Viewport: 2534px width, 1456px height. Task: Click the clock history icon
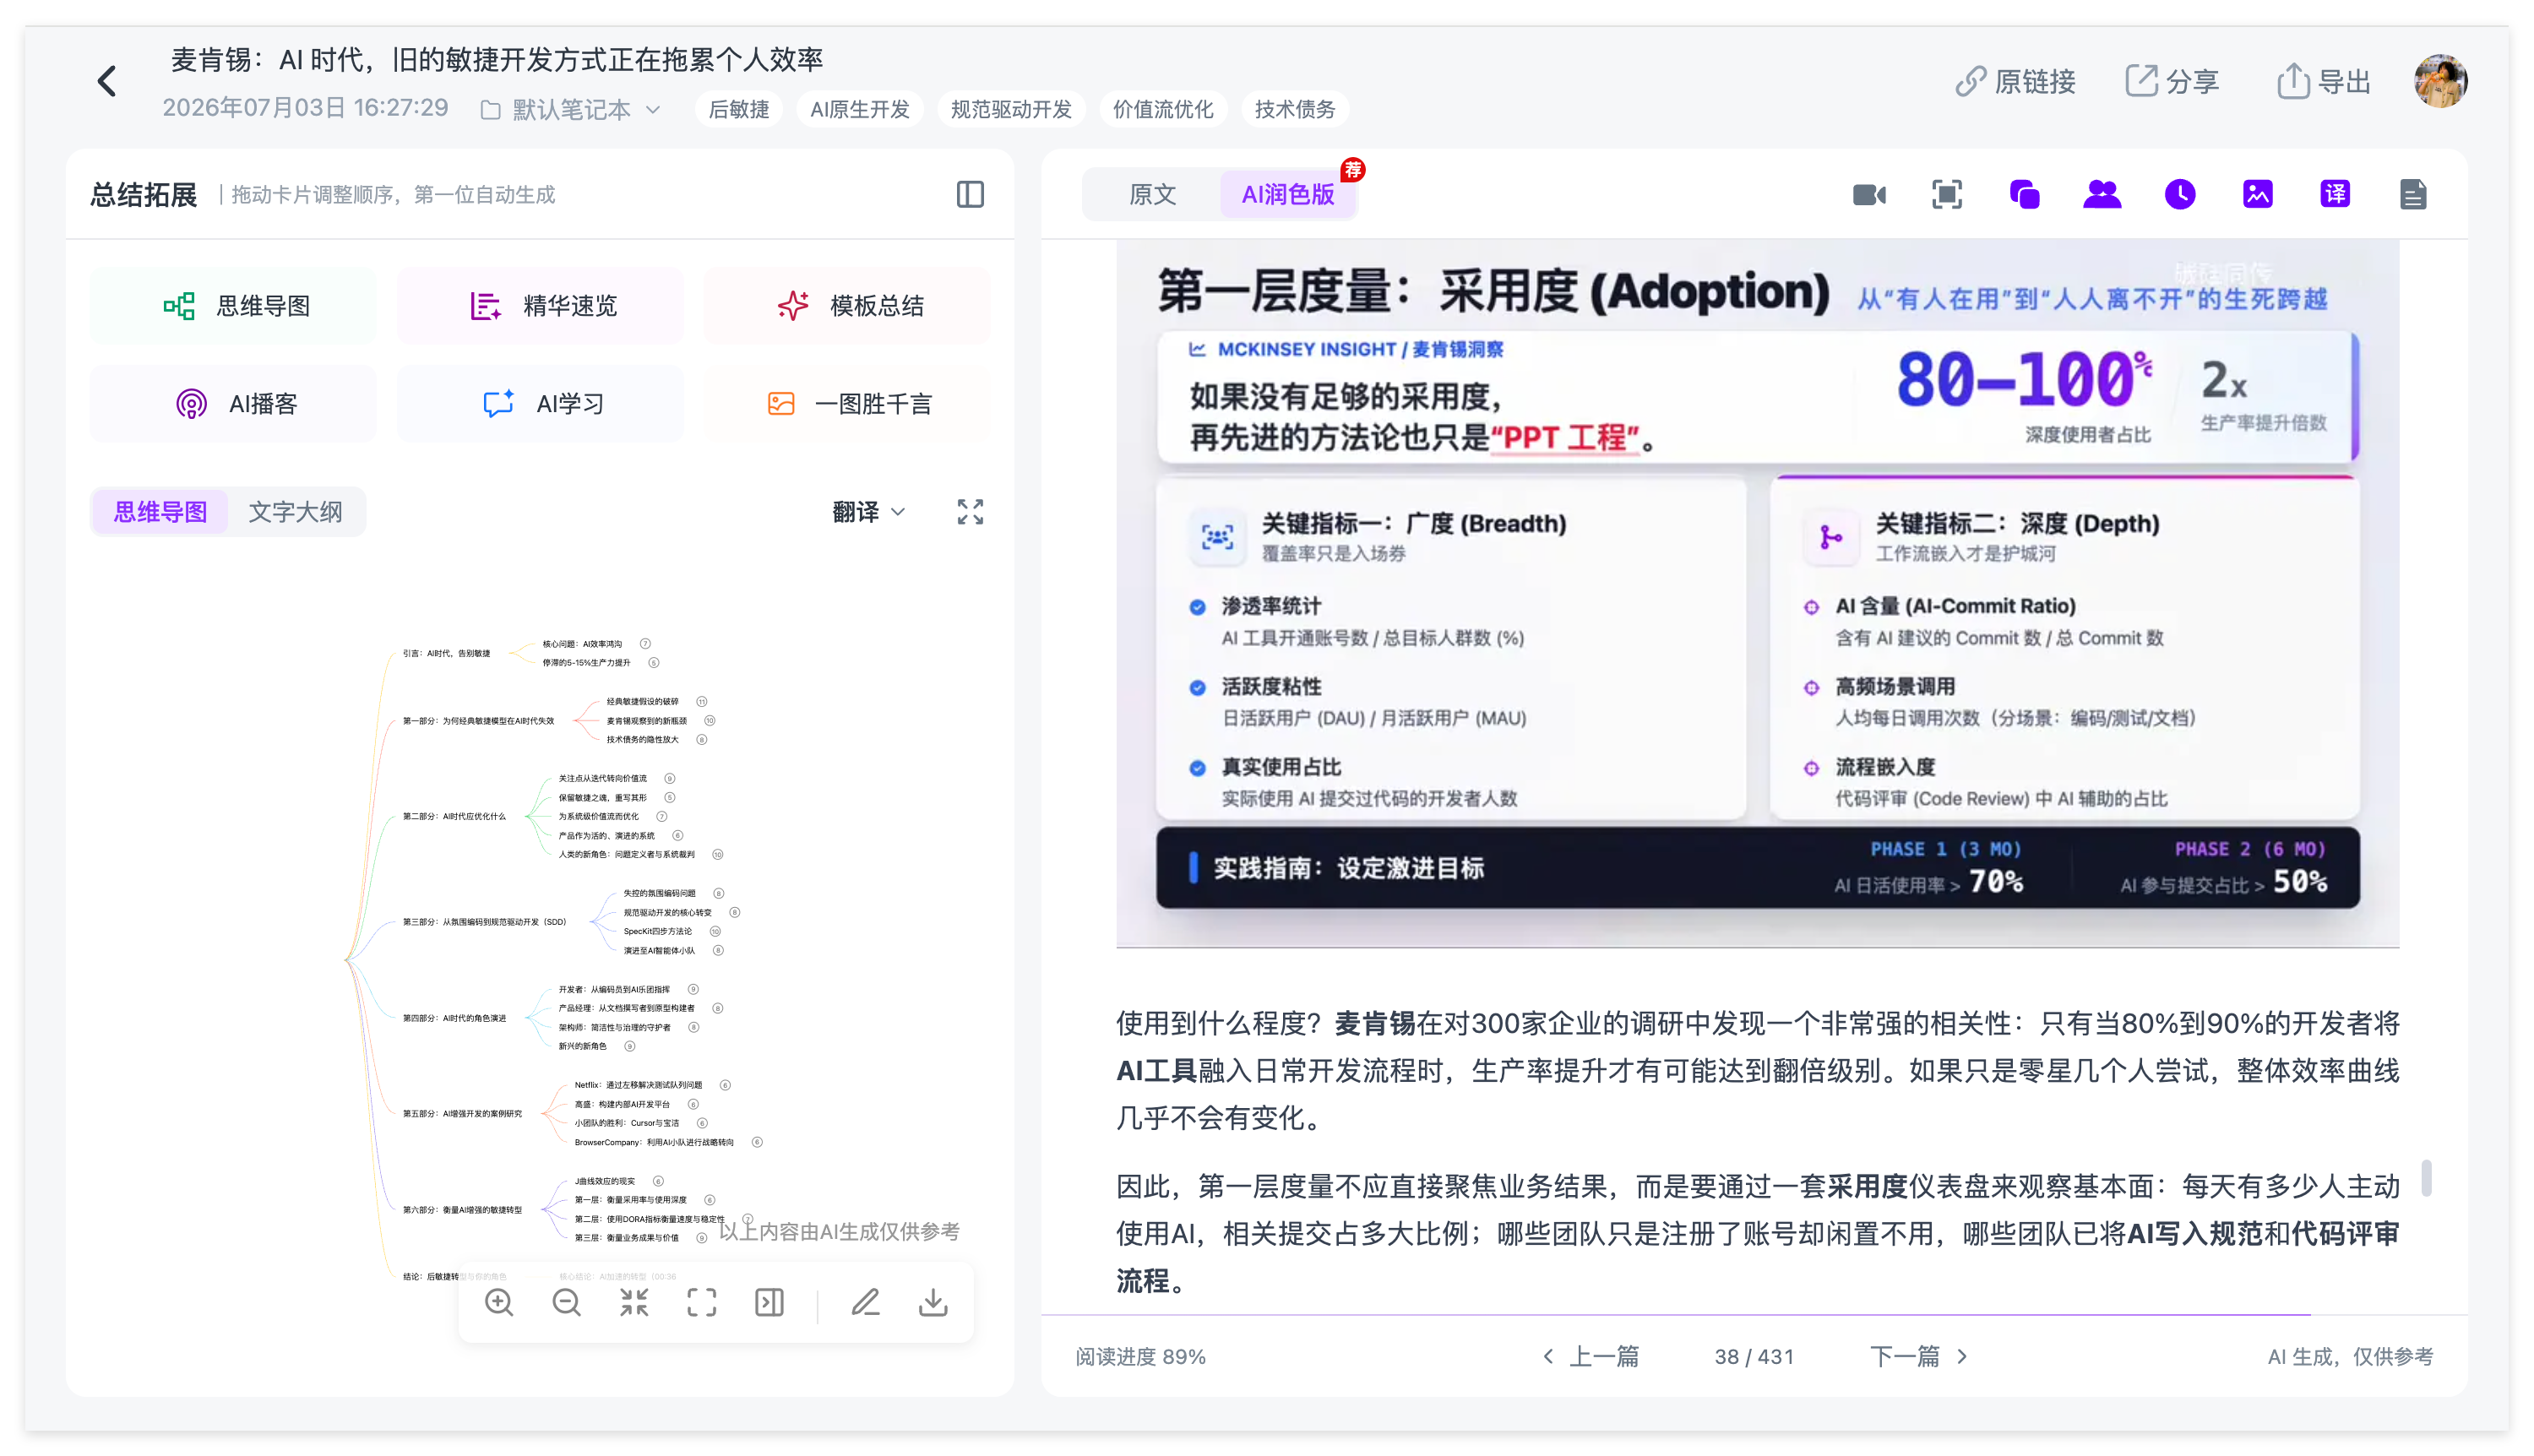pos(2180,194)
